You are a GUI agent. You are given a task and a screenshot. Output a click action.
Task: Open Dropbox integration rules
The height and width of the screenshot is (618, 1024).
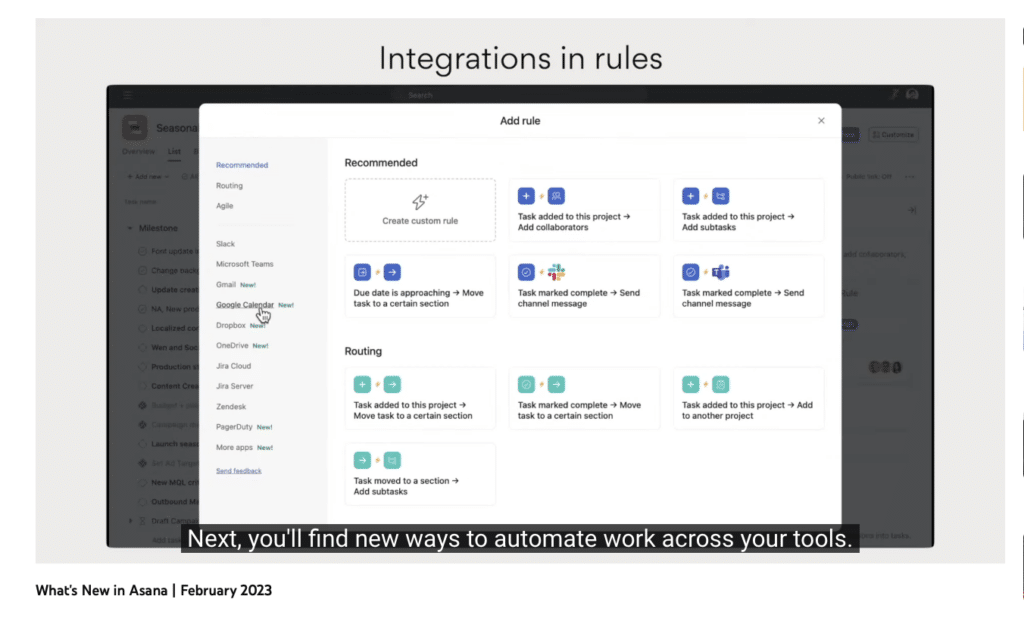coord(231,325)
